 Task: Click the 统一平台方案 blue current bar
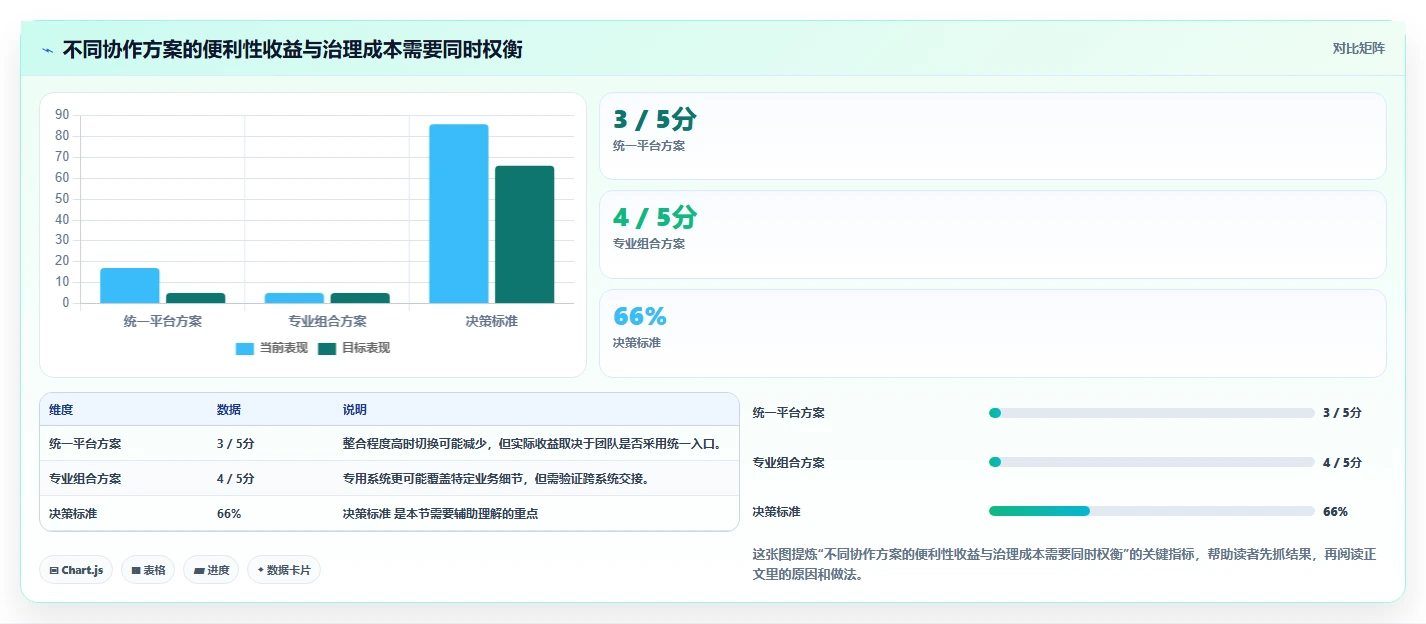(x=130, y=286)
